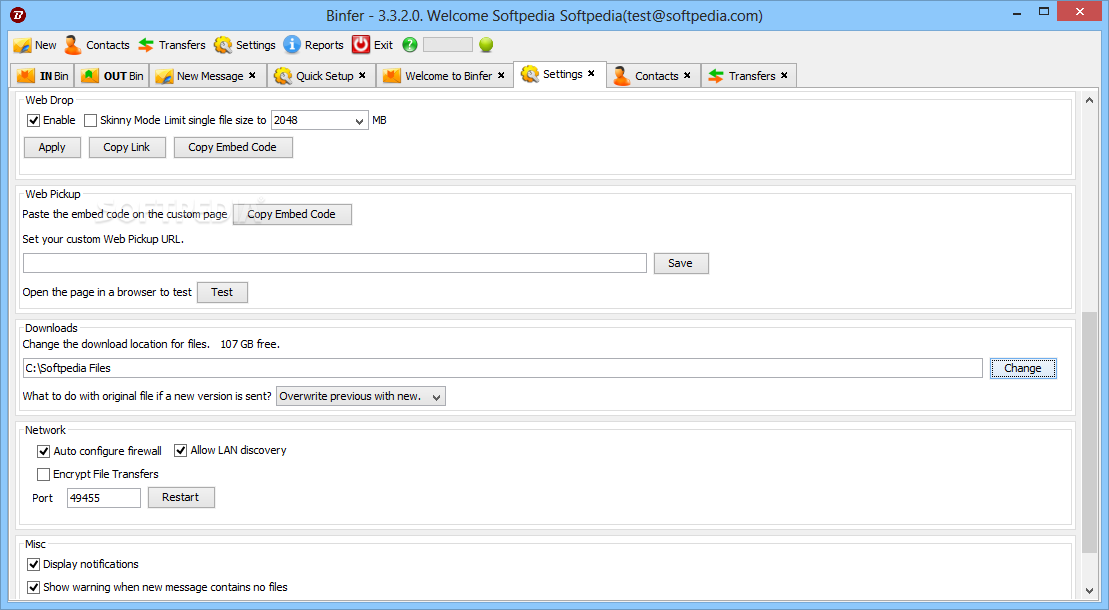This screenshot has width=1109, height=610.
Task: Toggle warning when message contains no files
Action: tap(33, 587)
